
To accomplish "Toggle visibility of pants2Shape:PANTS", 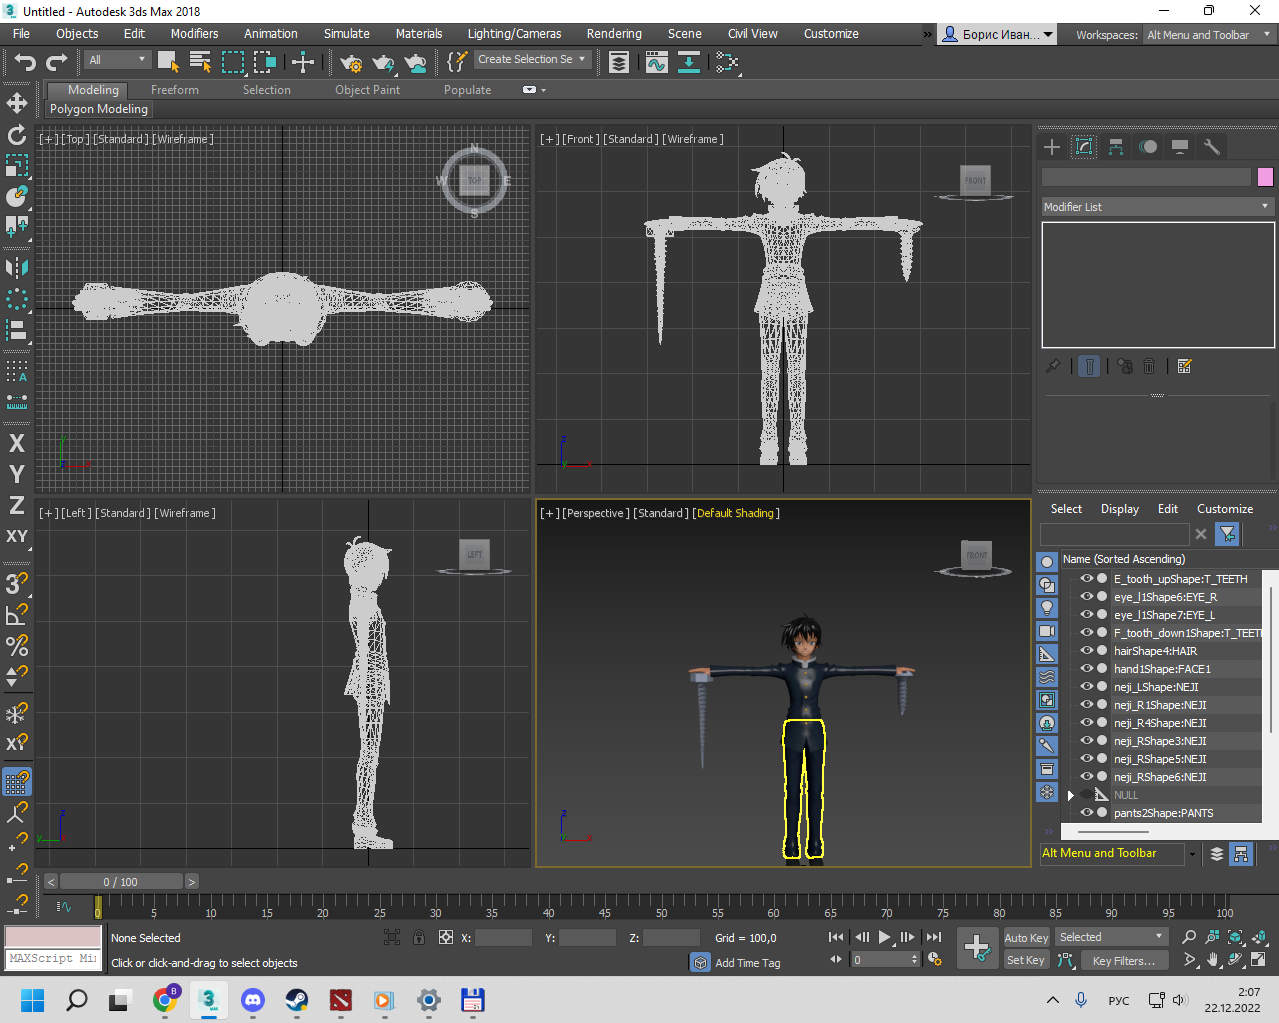I will click(1086, 812).
